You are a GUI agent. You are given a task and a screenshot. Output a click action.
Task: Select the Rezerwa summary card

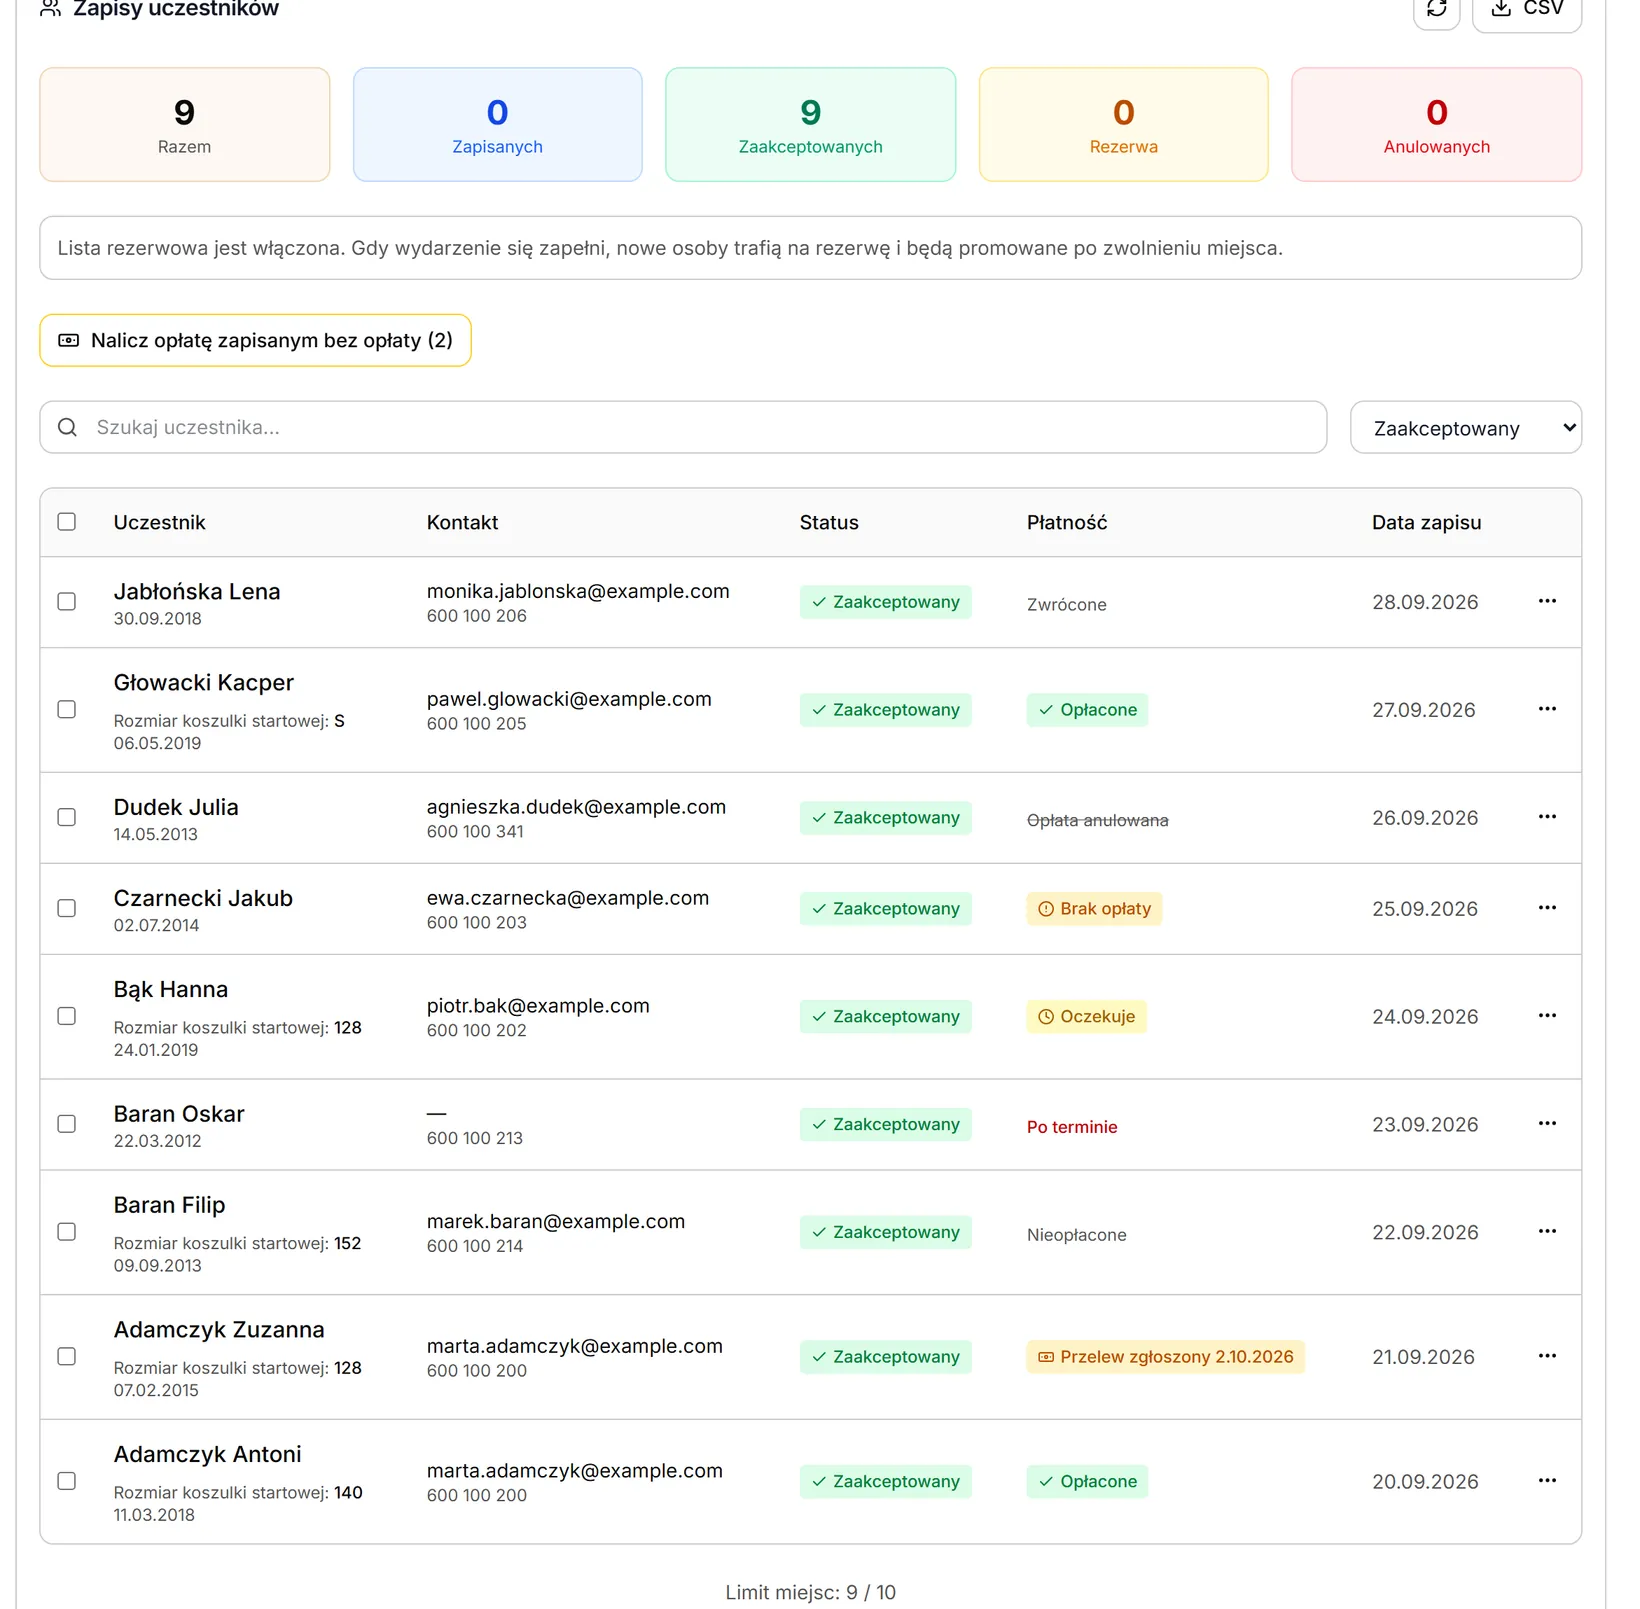pos(1124,125)
